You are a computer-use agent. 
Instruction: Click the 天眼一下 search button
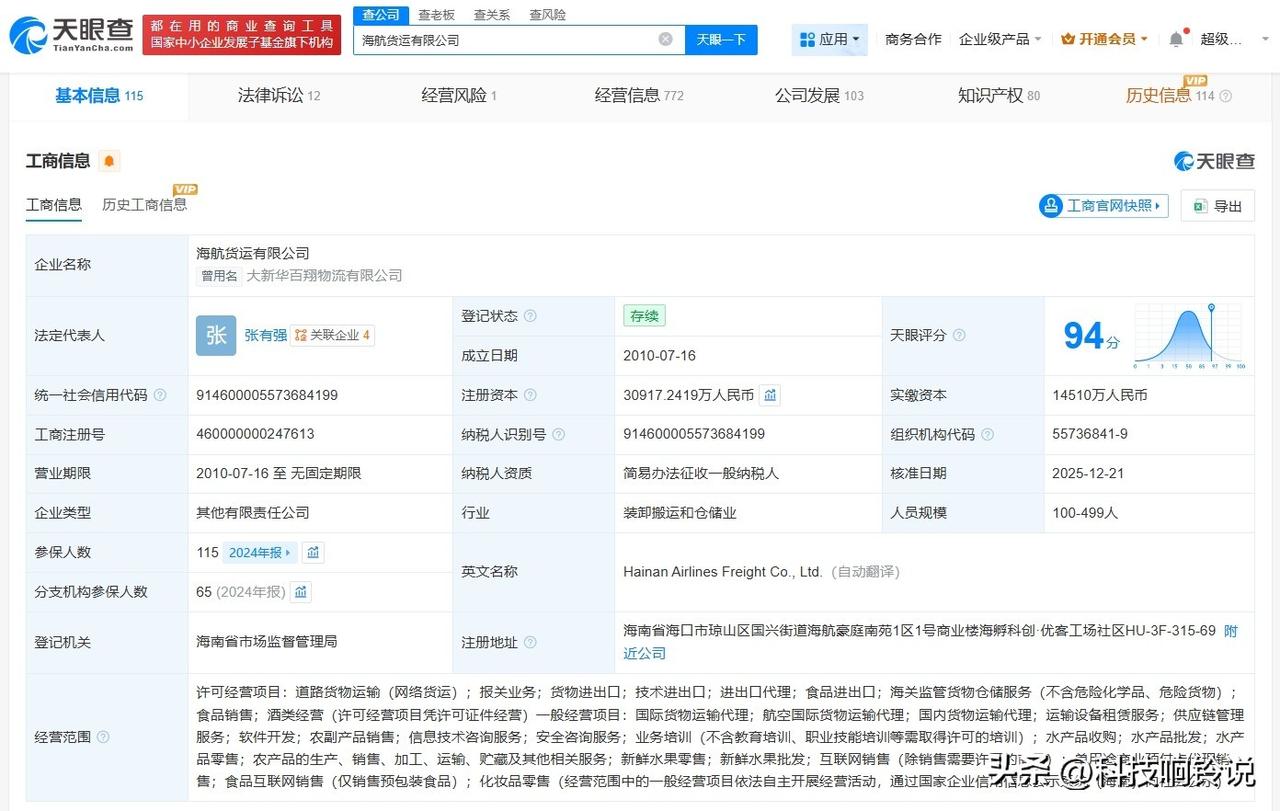721,39
